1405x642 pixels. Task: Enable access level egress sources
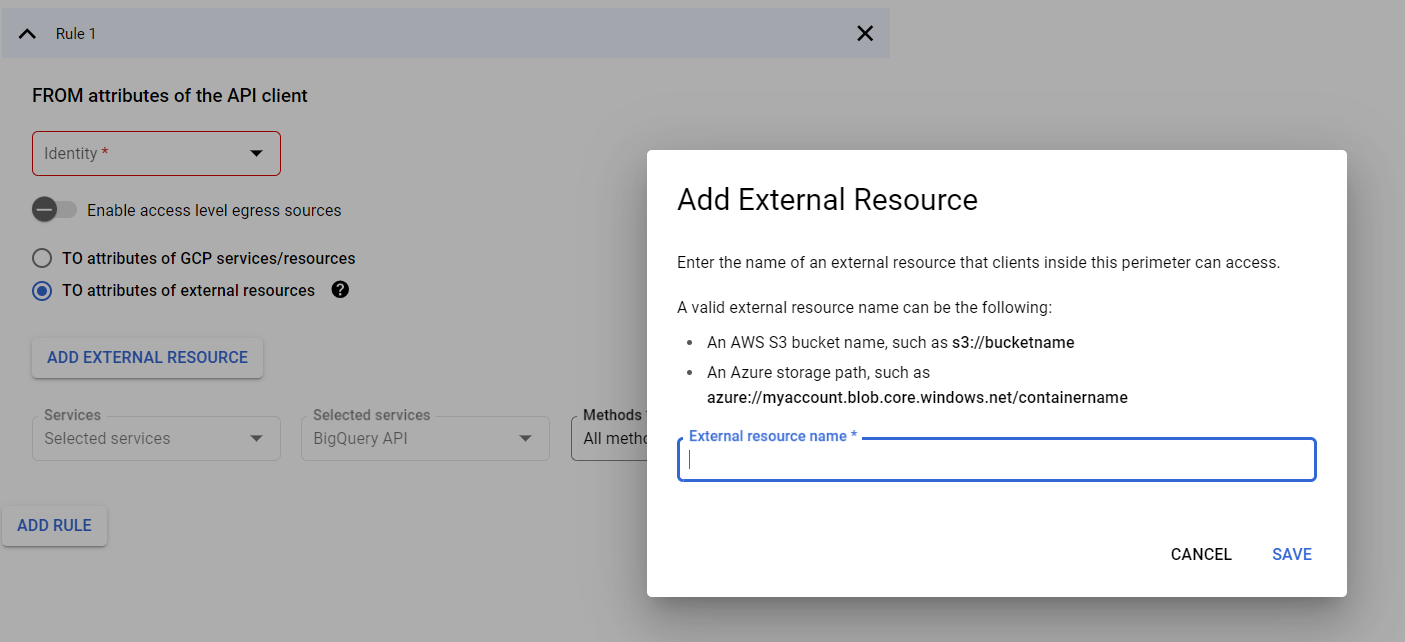54,210
